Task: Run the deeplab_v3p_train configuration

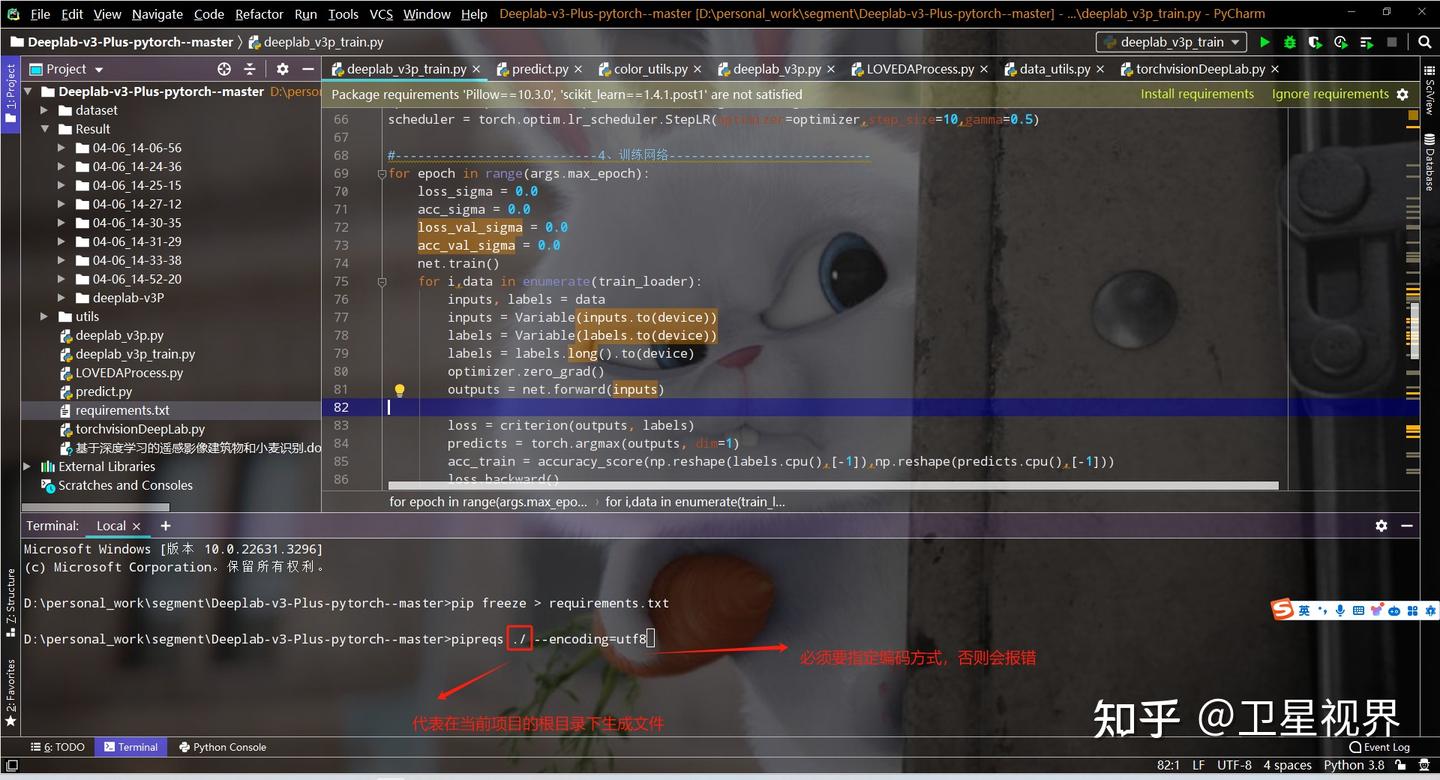Action: (1265, 42)
